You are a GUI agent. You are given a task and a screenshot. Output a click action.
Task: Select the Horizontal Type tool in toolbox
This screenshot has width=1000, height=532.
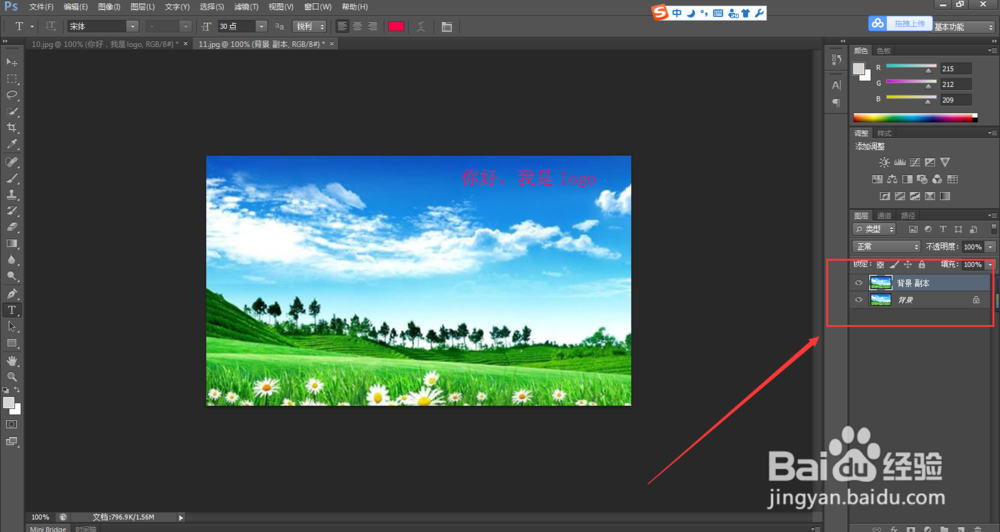[x=11, y=310]
